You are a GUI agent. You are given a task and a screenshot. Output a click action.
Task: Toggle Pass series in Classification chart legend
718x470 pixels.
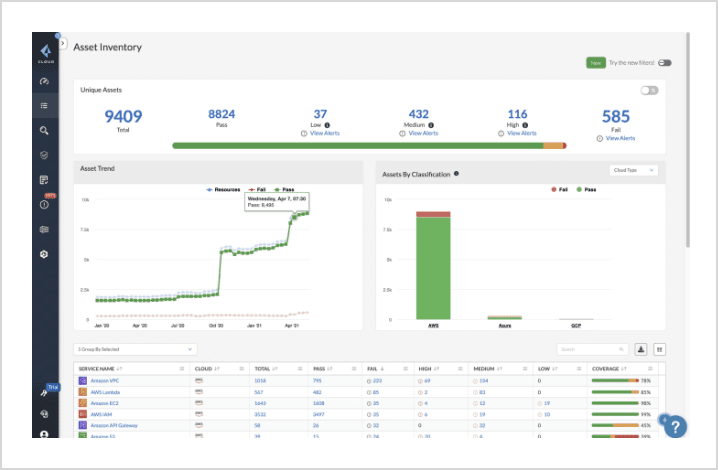tap(586, 190)
